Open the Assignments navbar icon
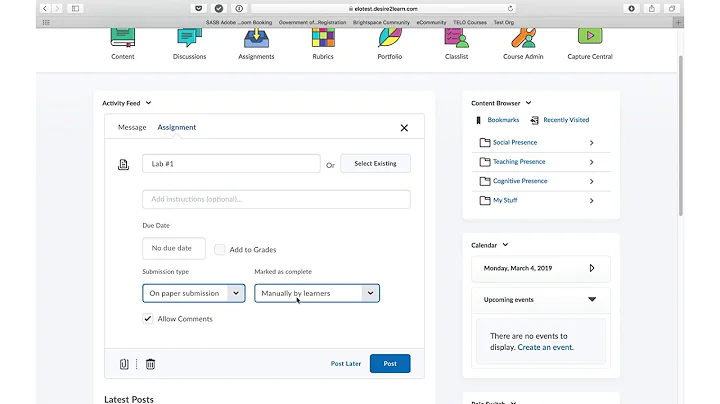The image size is (720, 404). pos(256,38)
